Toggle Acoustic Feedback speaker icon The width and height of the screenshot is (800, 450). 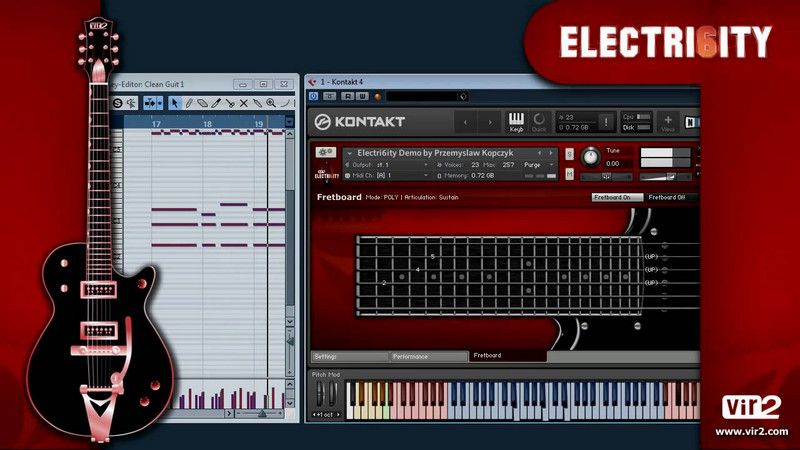(132, 104)
